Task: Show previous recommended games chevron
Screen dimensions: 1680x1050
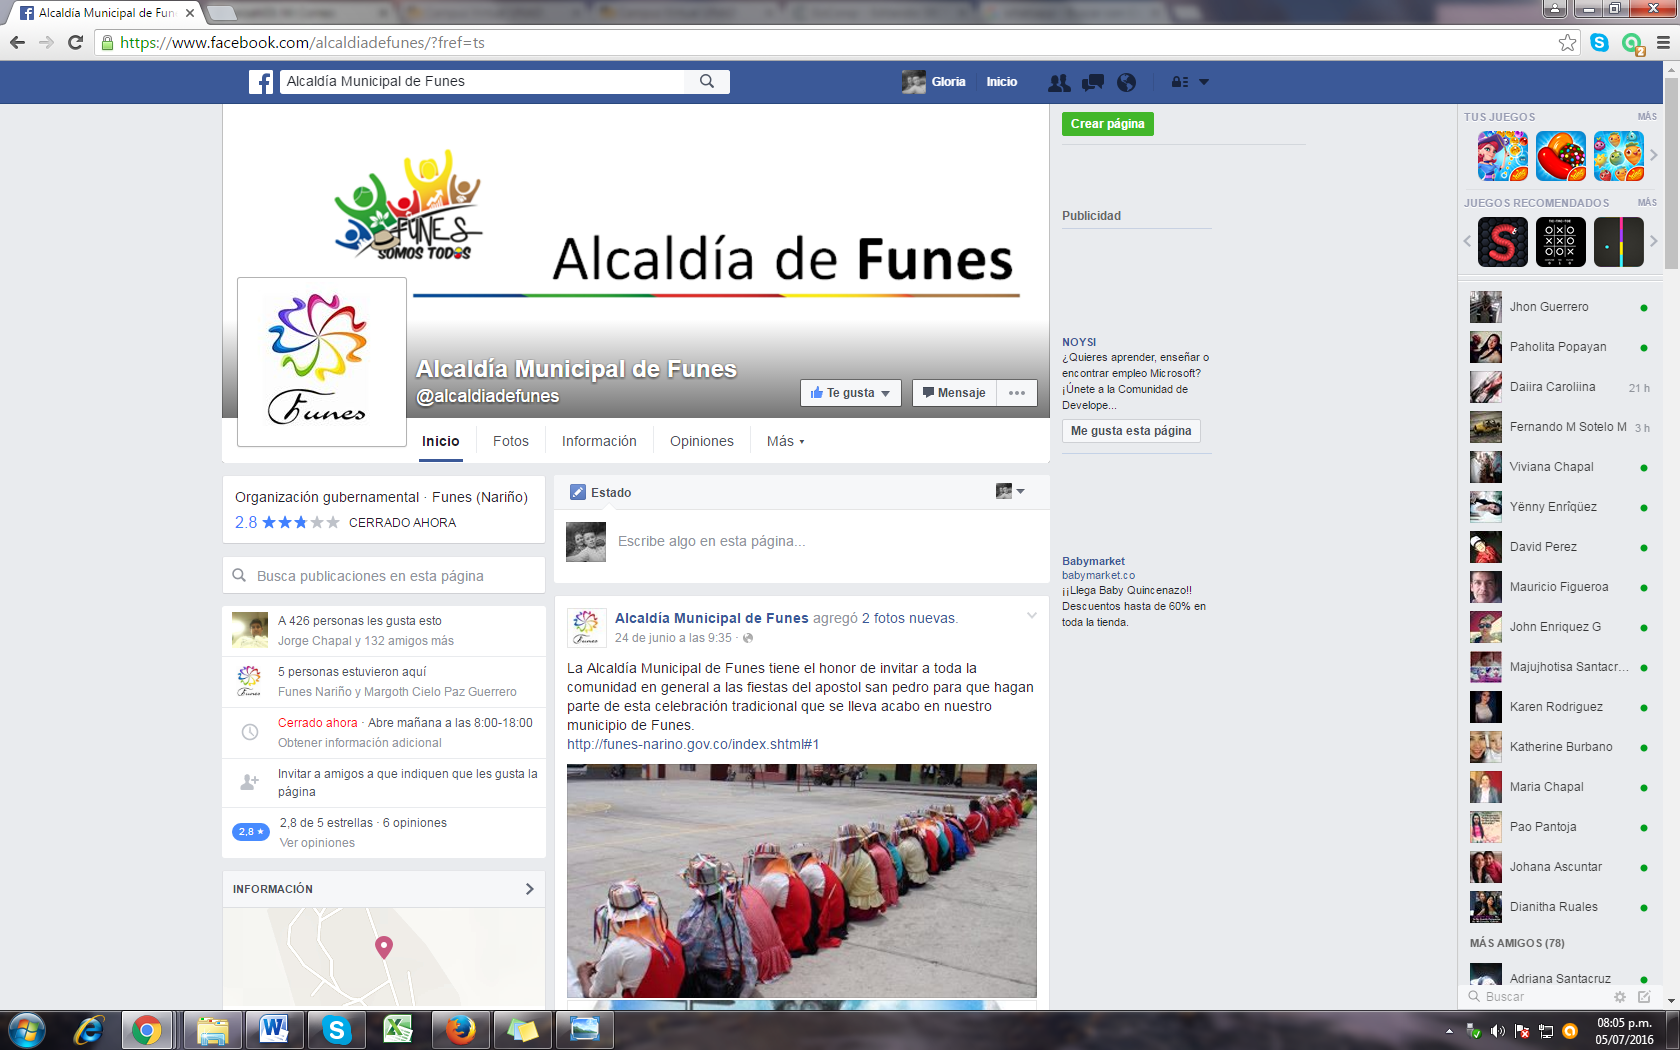Action: click(1467, 242)
